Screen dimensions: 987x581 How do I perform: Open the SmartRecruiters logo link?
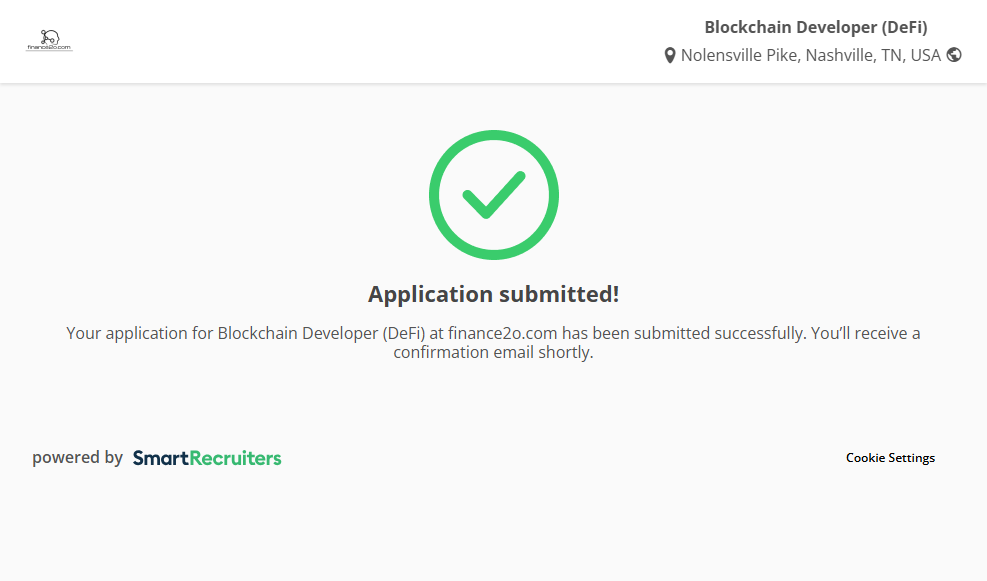tap(207, 458)
